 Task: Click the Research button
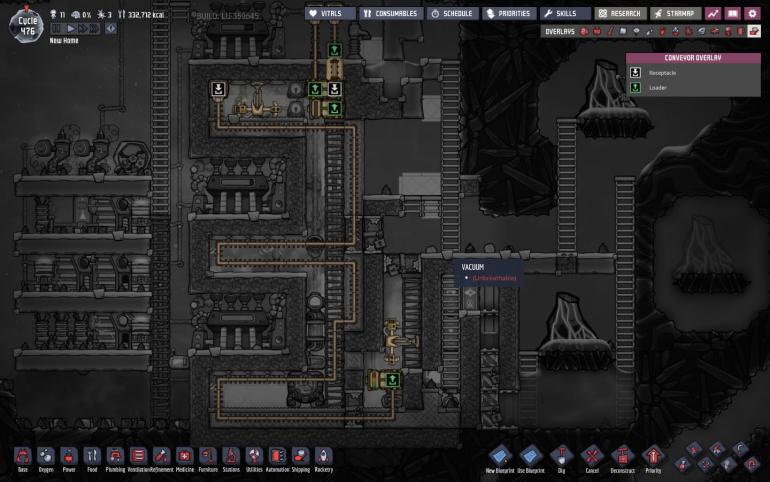point(616,14)
